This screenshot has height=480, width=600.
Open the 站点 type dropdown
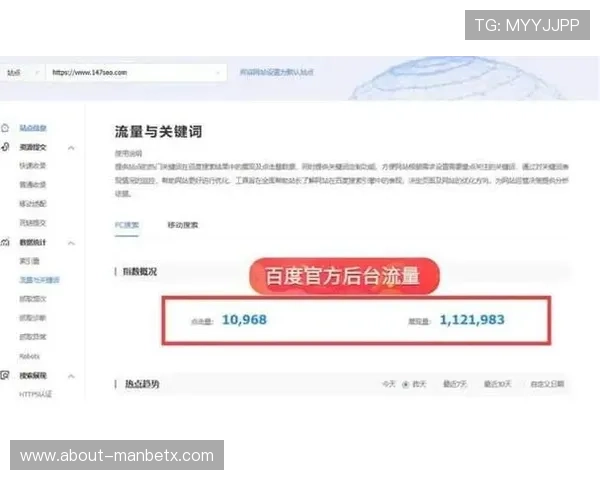point(22,72)
